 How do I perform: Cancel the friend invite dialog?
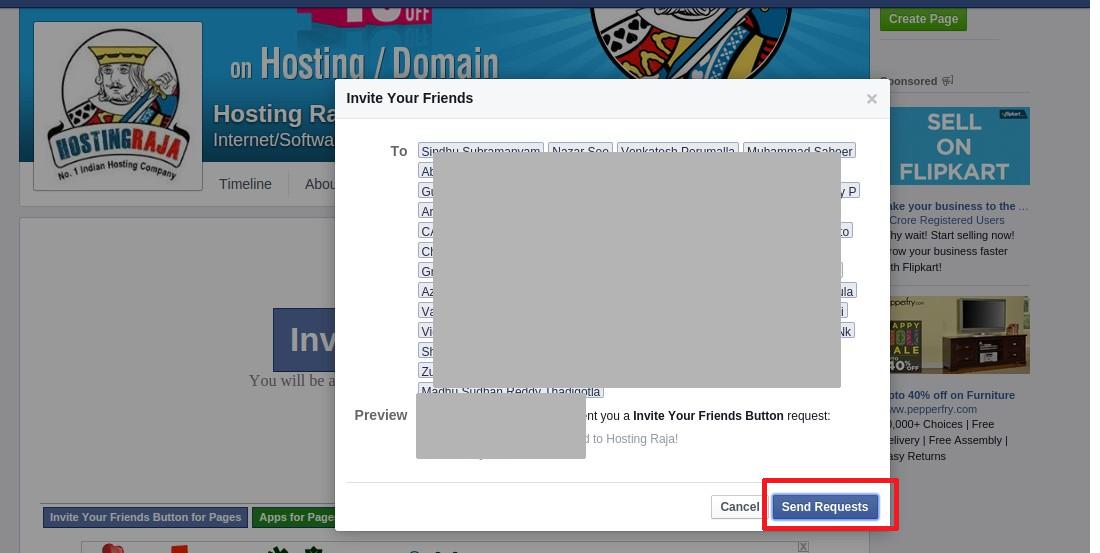coord(739,507)
